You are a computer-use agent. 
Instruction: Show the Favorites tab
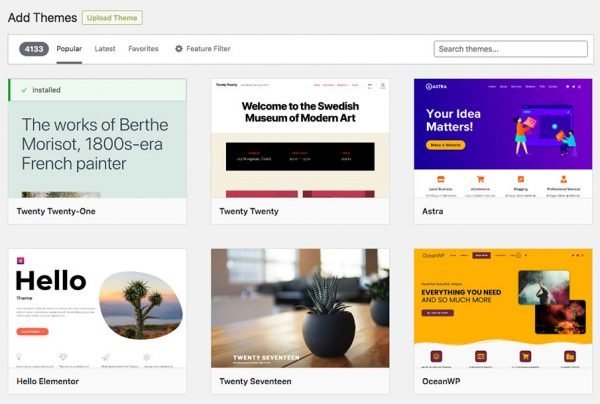pyautogui.click(x=143, y=49)
